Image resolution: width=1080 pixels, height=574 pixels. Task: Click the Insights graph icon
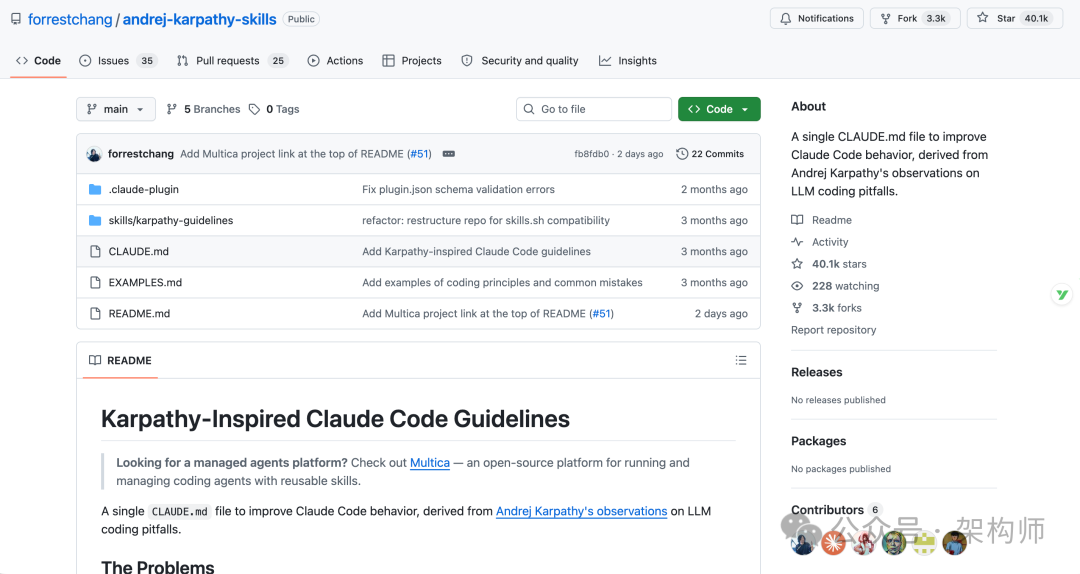[x=605, y=61]
